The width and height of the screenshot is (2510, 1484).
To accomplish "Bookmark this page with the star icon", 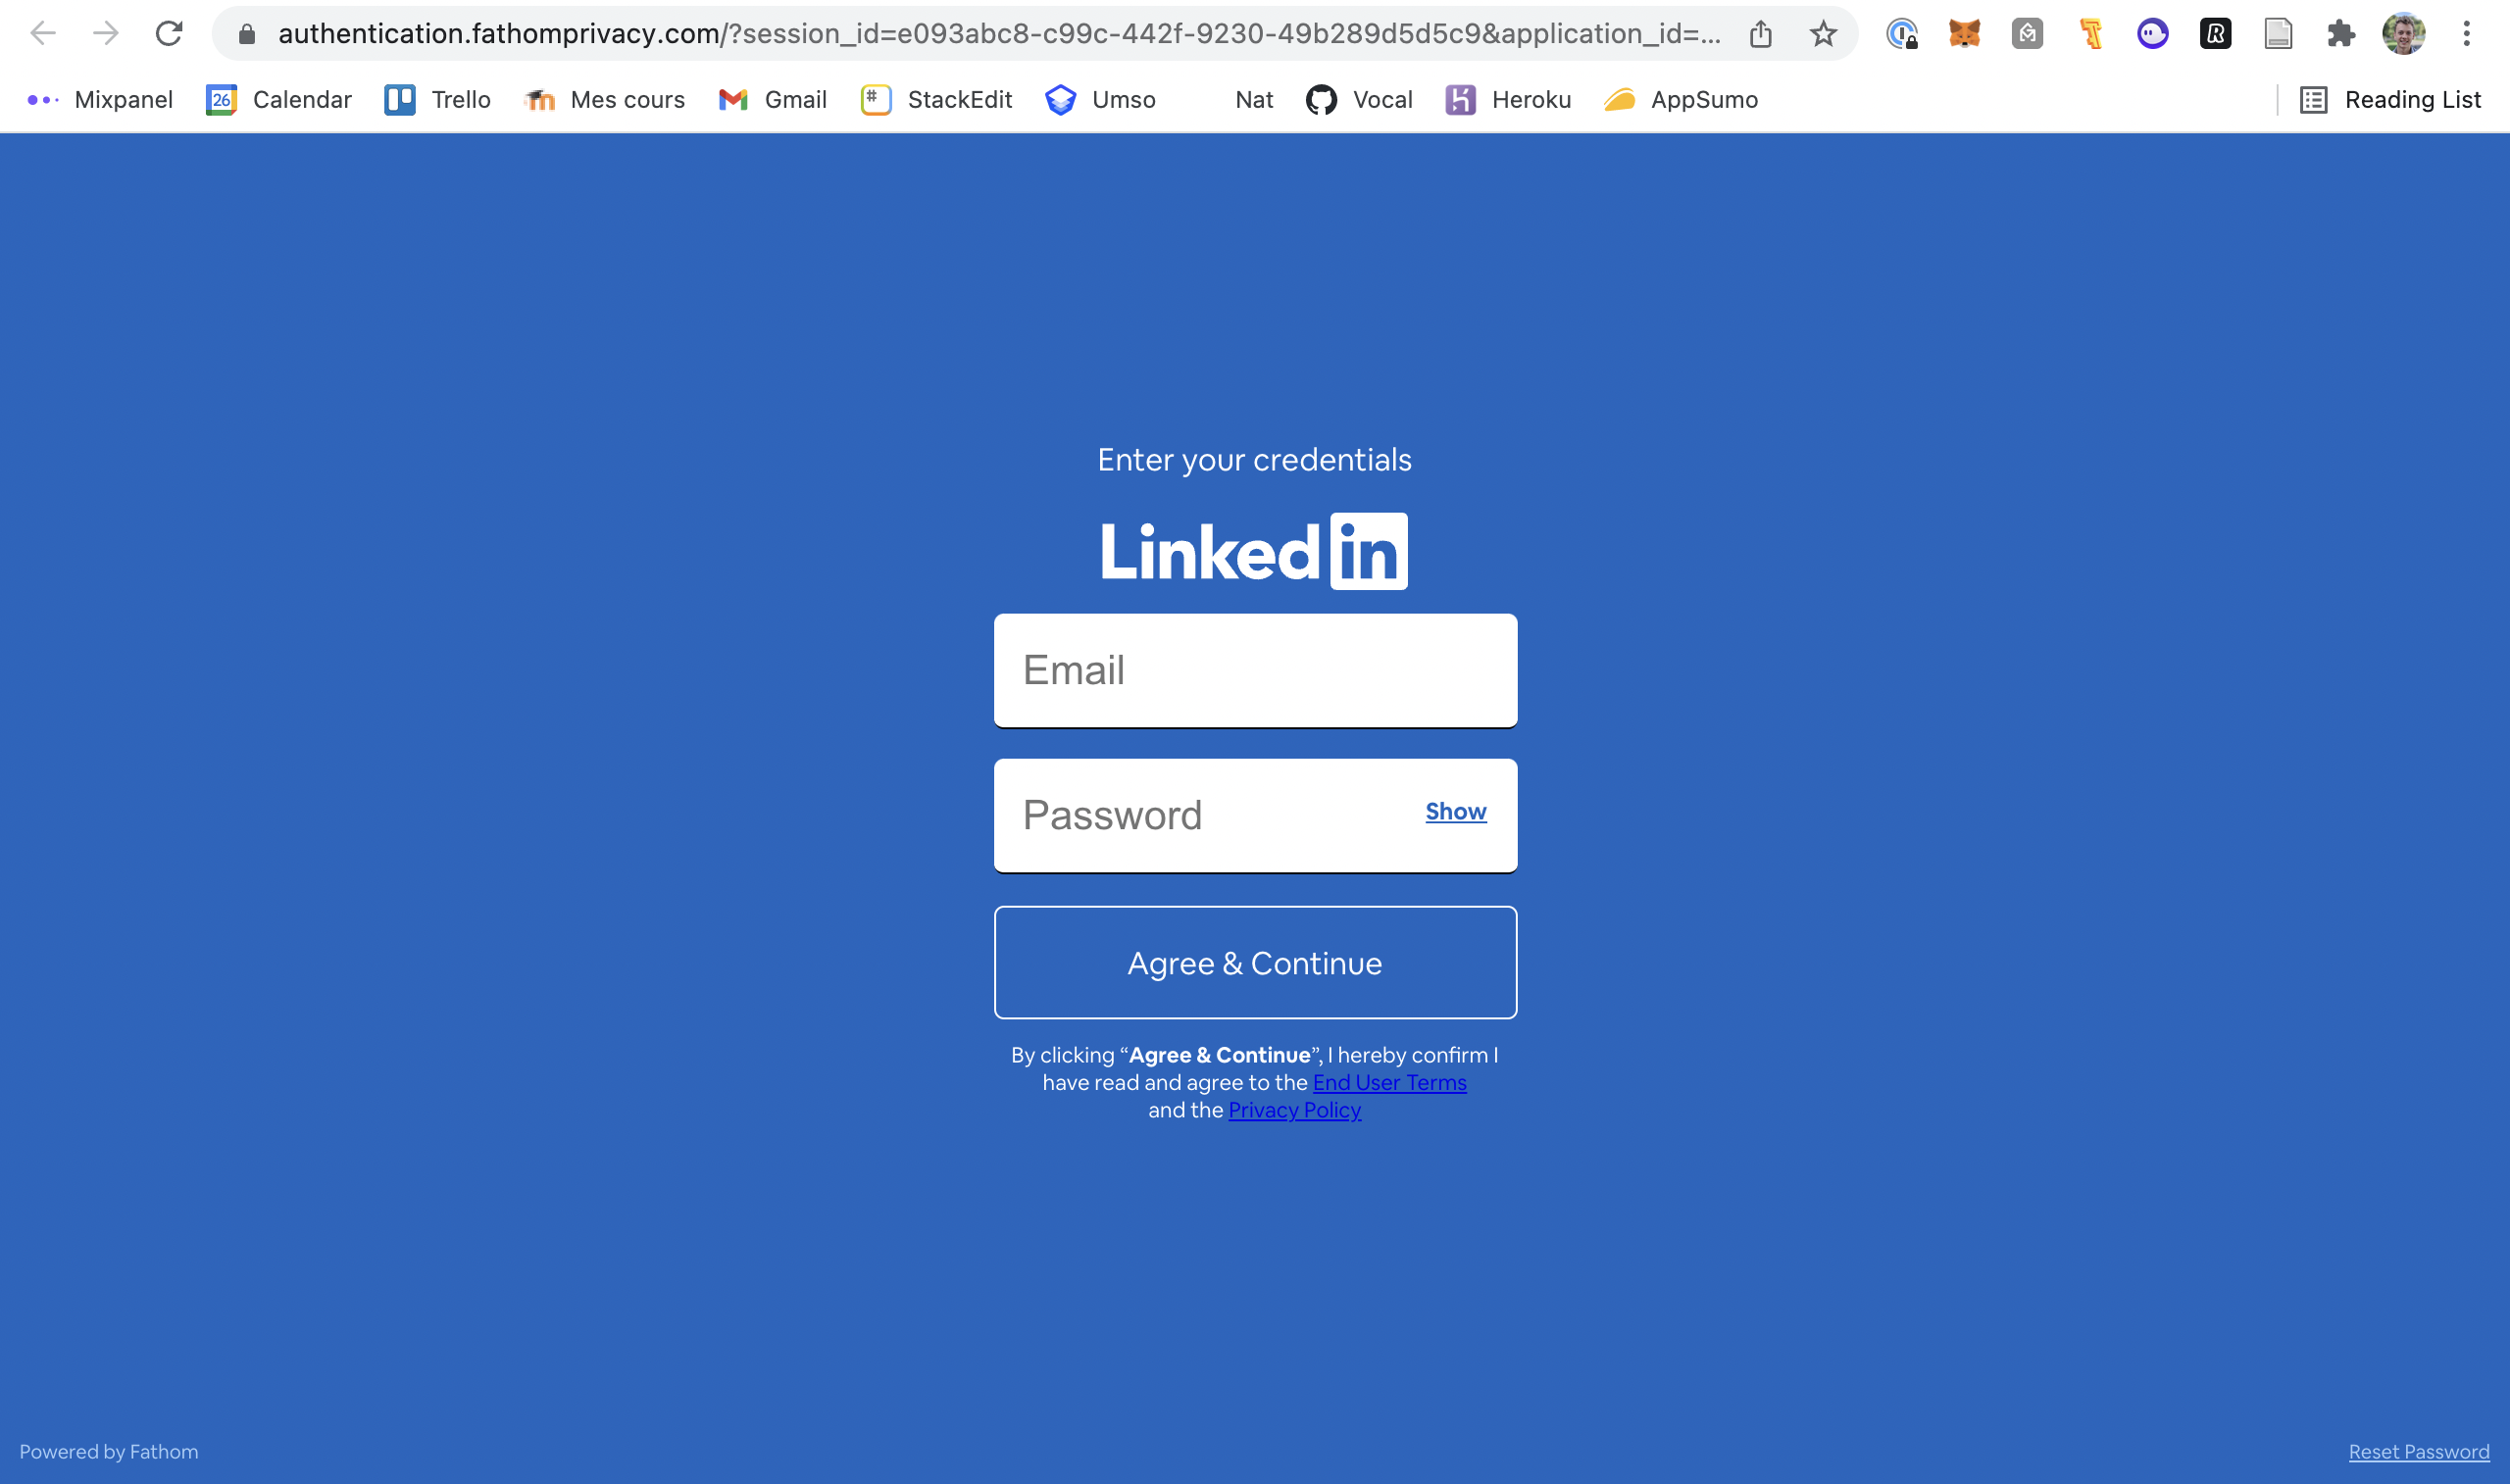I will [1823, 33].
